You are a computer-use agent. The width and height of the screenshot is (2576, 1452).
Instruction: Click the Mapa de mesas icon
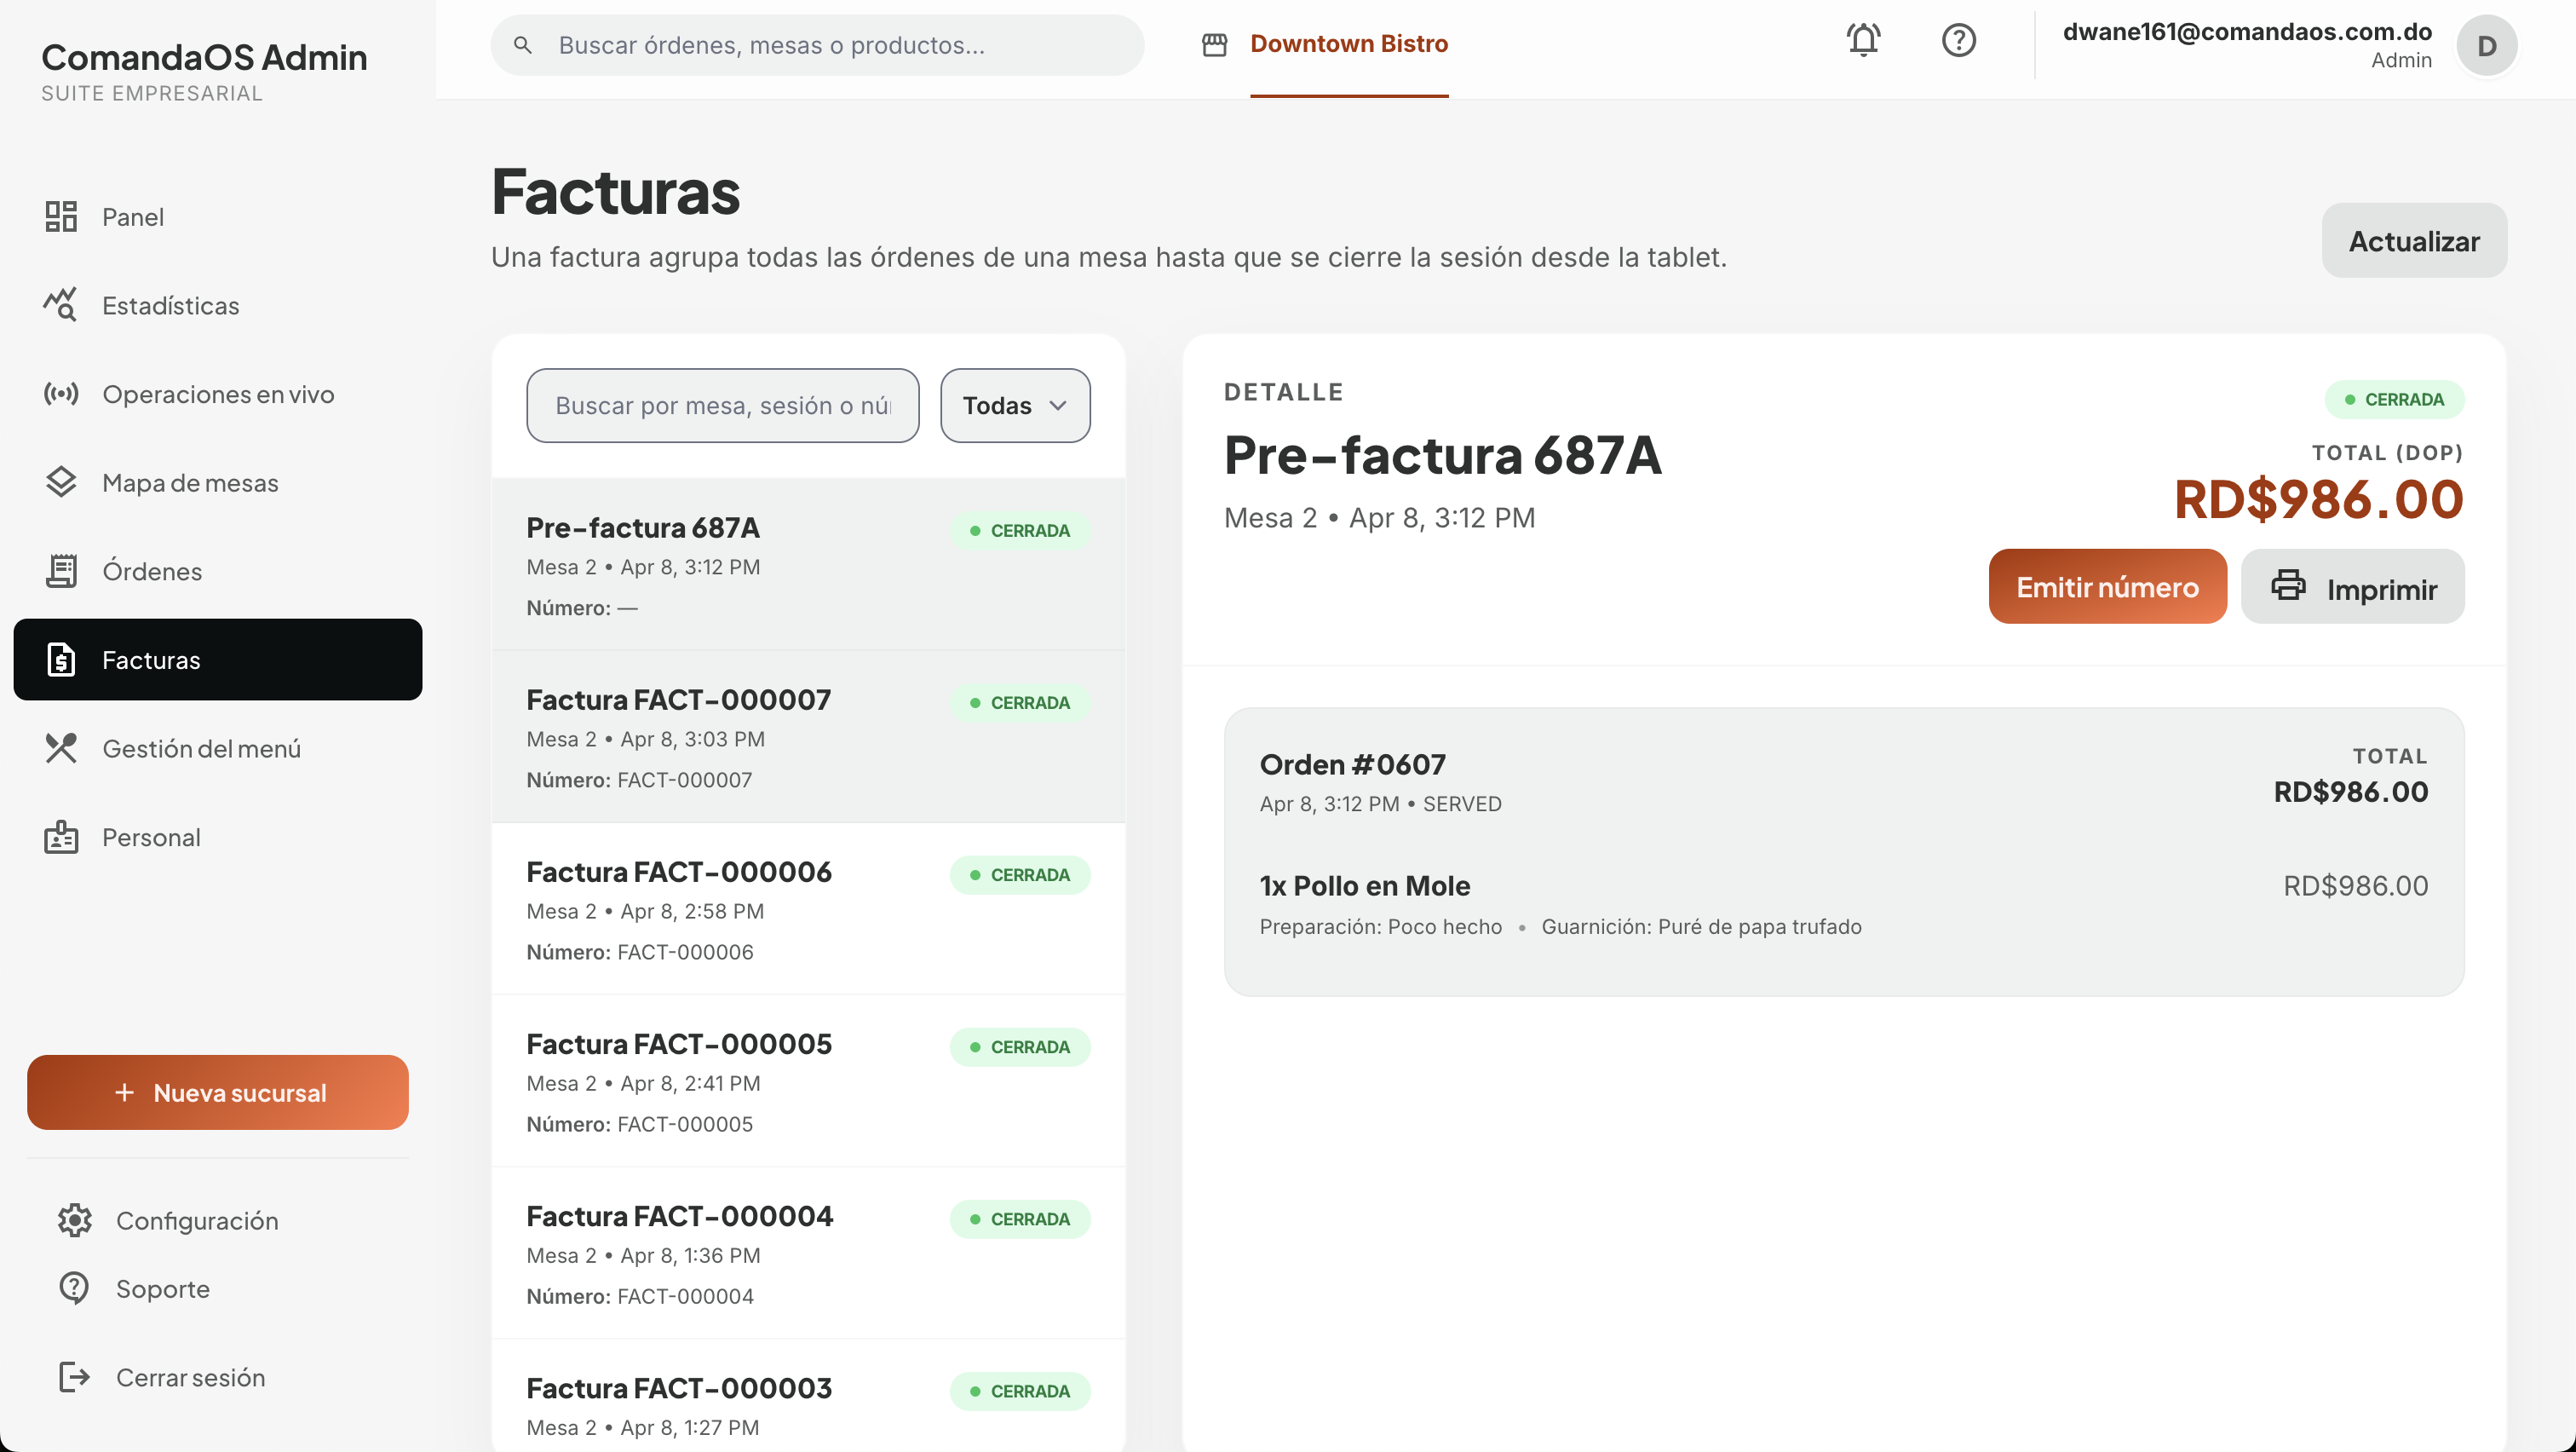[x=61, y=482]
